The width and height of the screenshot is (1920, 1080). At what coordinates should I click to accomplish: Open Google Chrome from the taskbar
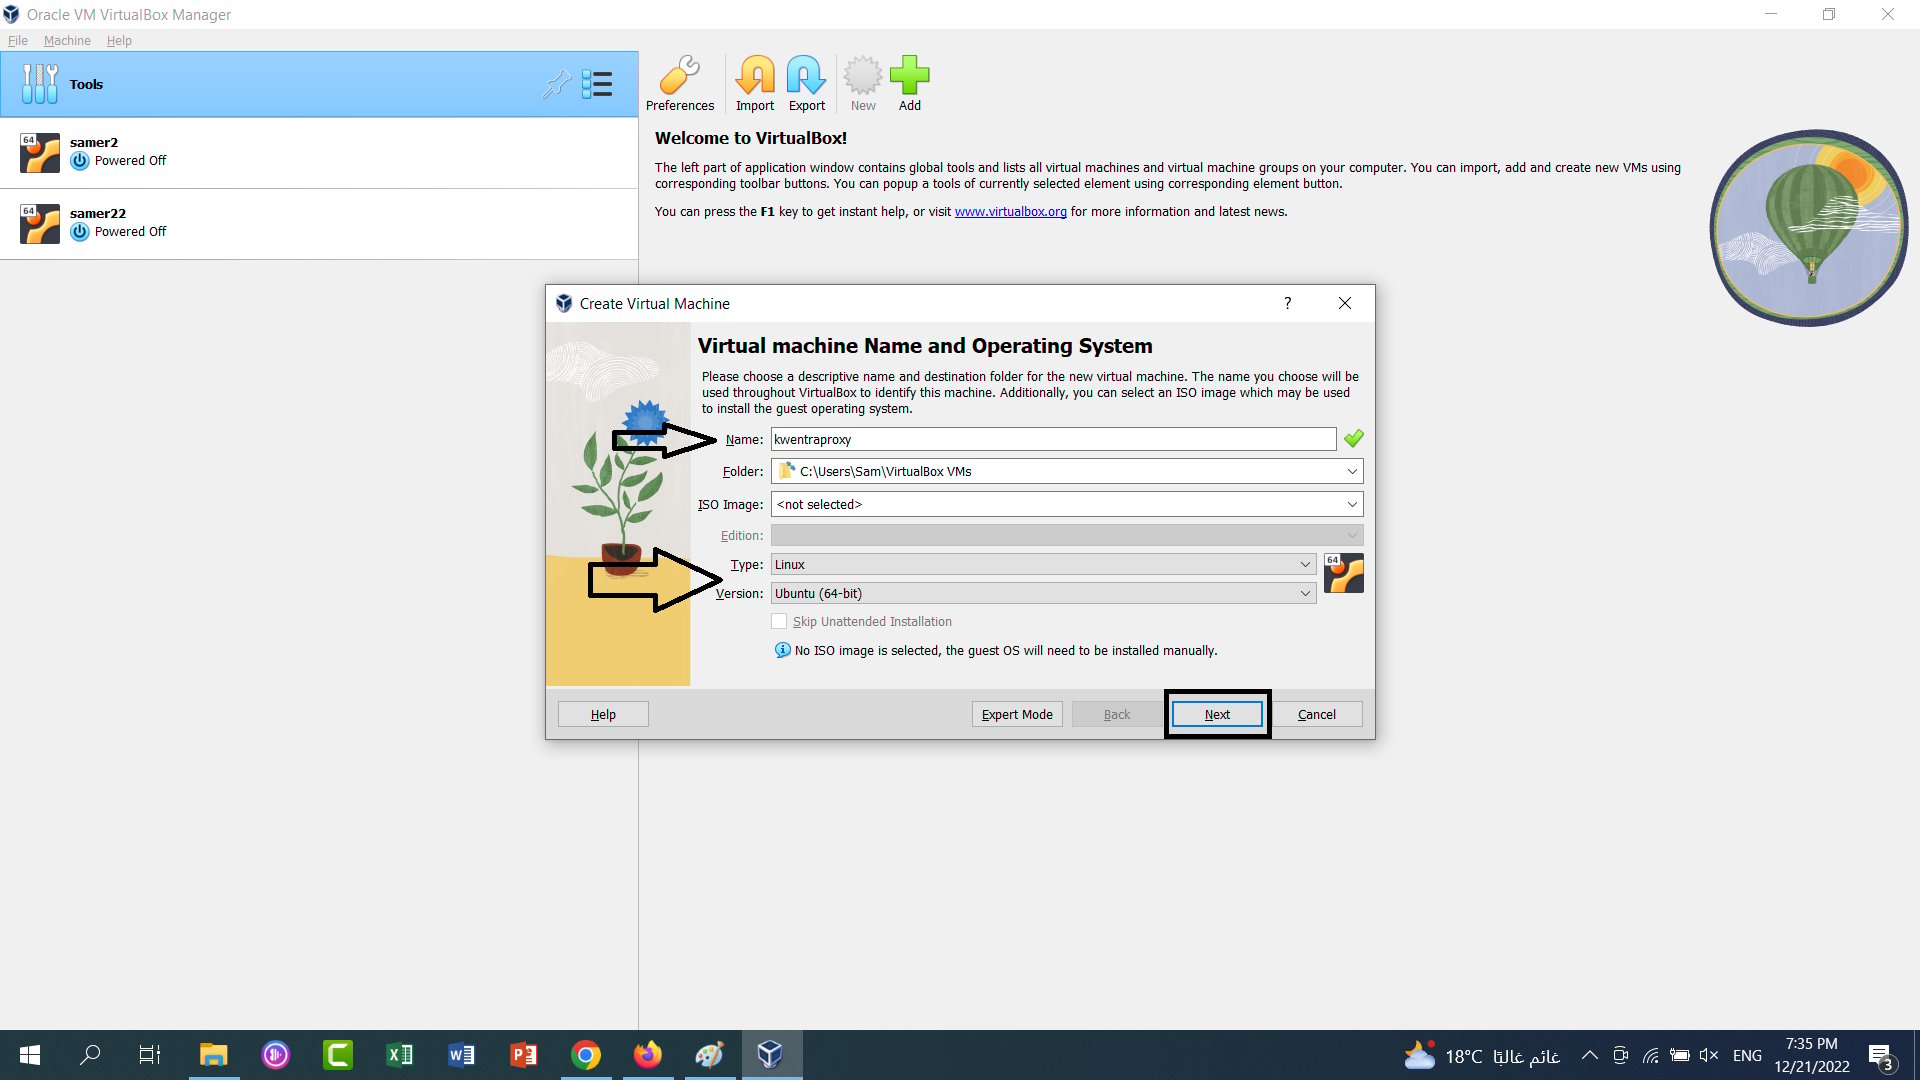[586, 1055]
